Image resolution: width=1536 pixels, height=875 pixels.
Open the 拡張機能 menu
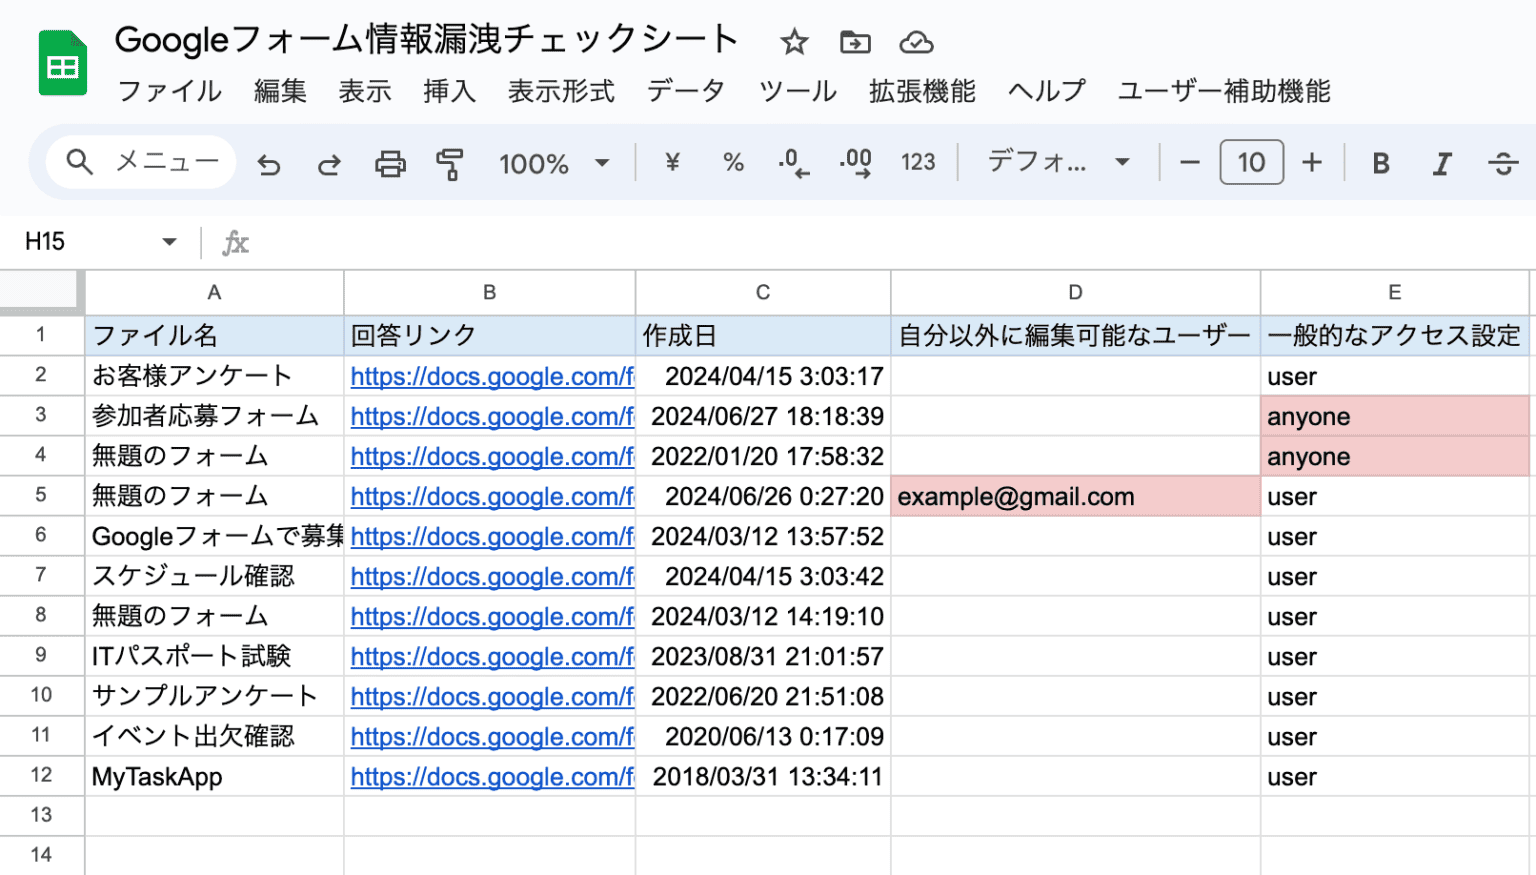[x=921, y=91]
